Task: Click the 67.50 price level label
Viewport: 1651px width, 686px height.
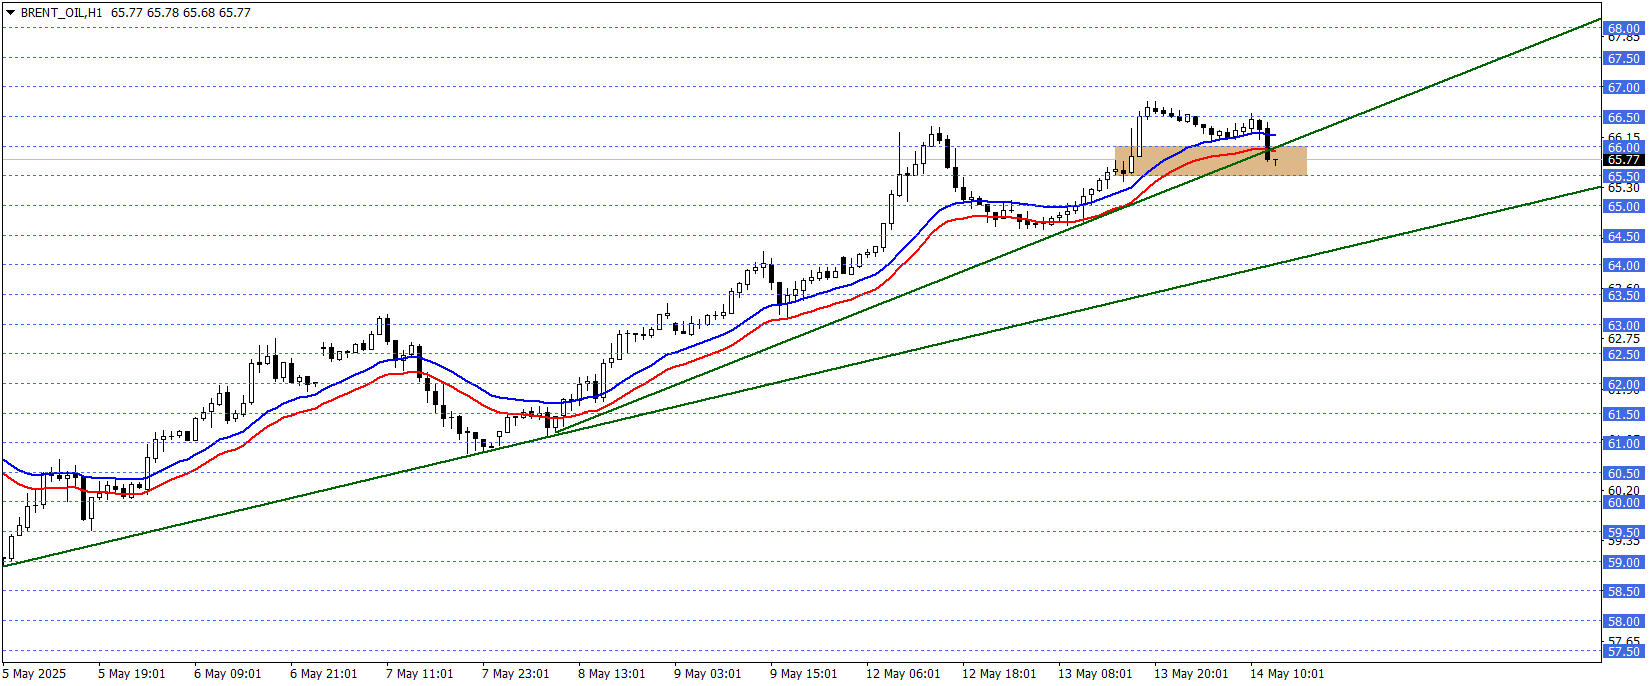Action: (x=1623, y=59)
